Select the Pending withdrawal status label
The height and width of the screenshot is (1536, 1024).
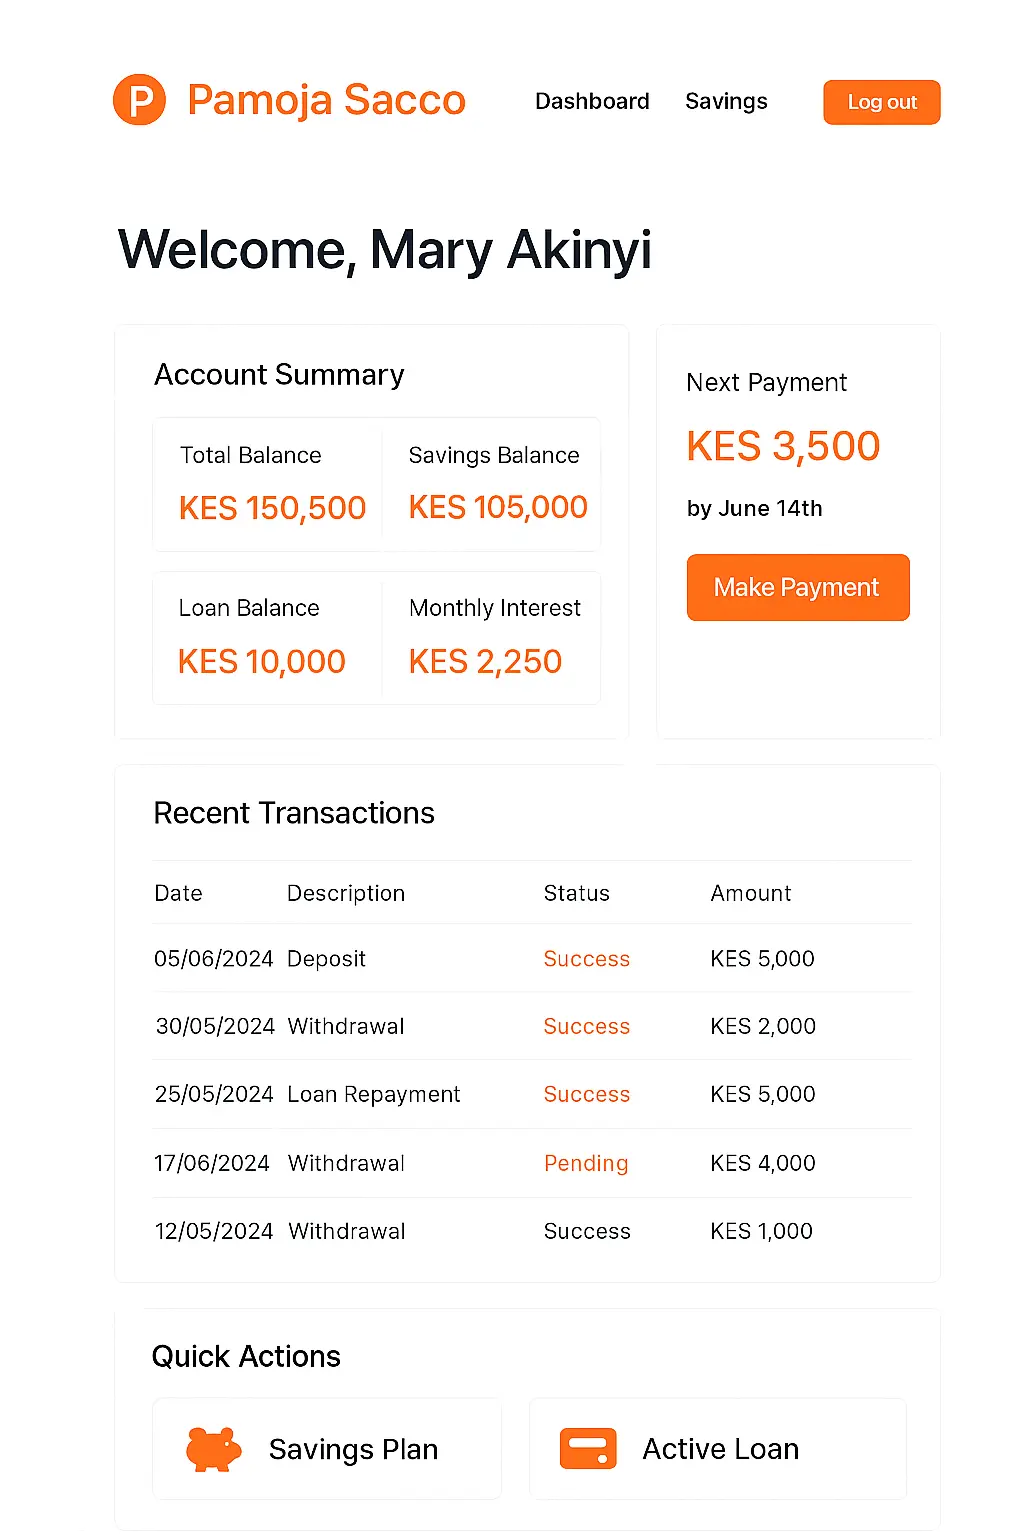coord(586,1163)
